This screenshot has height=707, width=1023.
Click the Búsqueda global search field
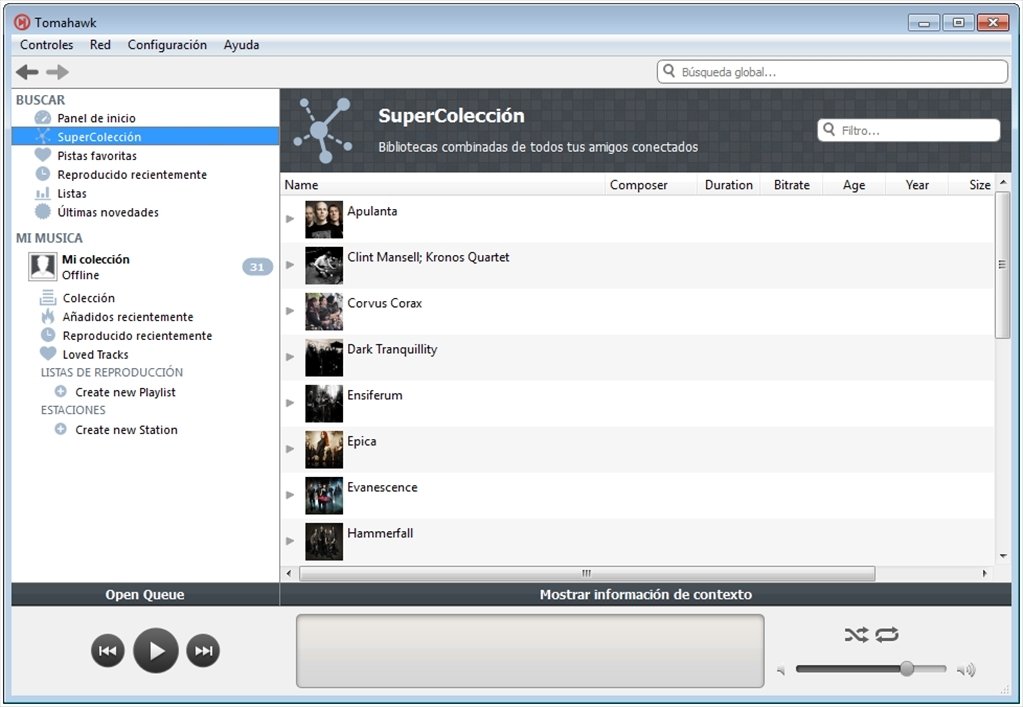[832, 72]
